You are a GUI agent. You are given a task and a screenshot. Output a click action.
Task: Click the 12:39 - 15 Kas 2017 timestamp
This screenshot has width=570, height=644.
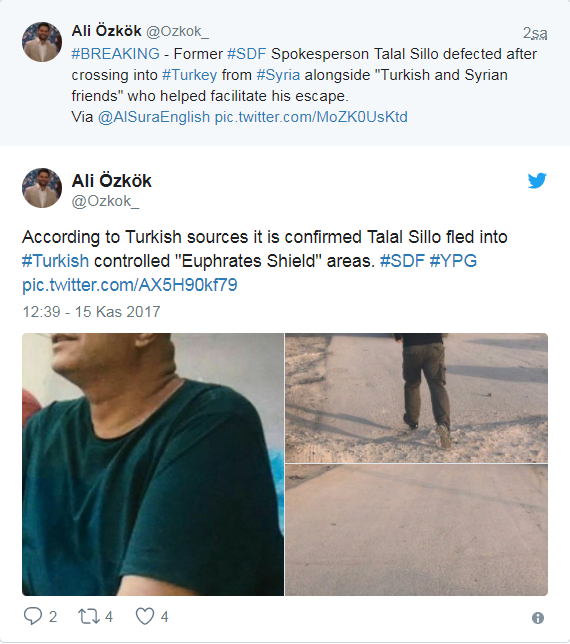point(91,312)
